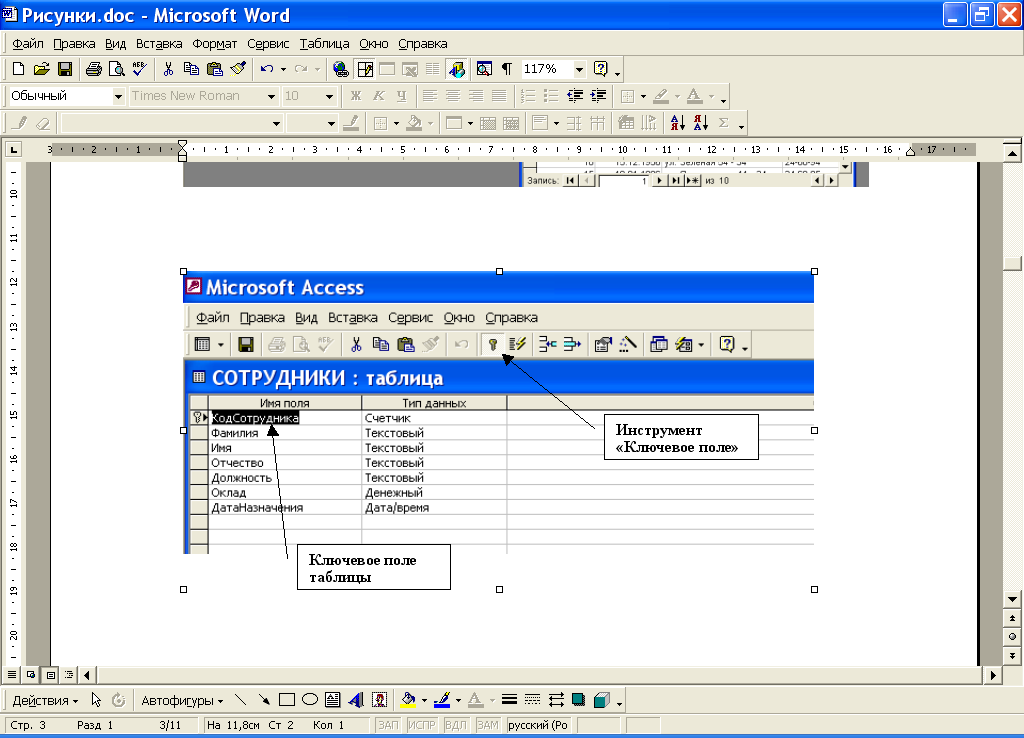Open line color dropdown arrow
Image resolution: width=1024 pixels, height=738 pixels.
[458, 701]
